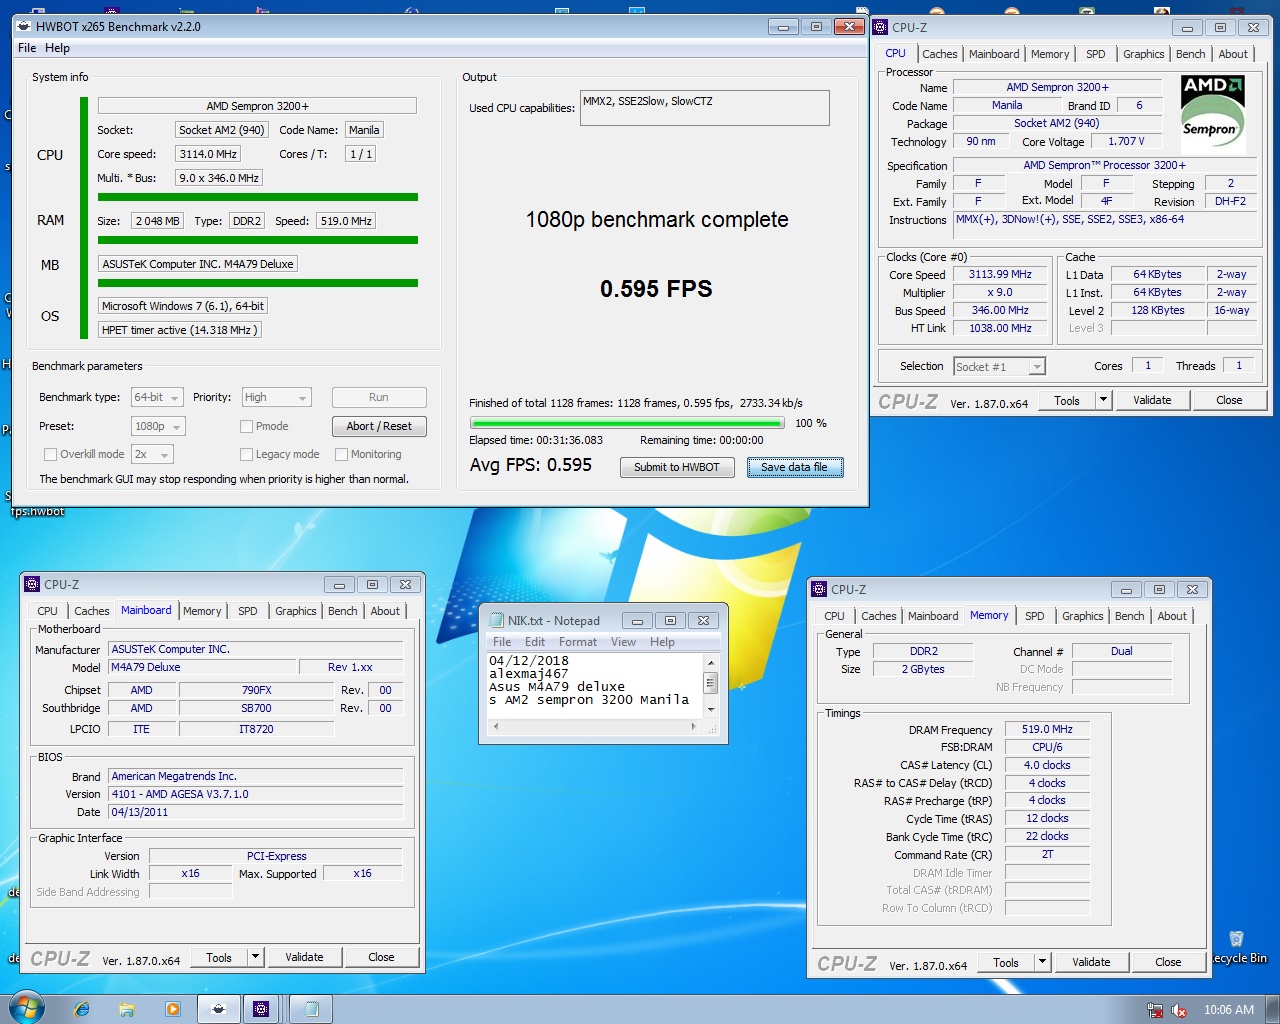Expand Tools arrow in CPU-Z Memory window
Screen dimensions: 1280x1024
tap(1042, 962)
